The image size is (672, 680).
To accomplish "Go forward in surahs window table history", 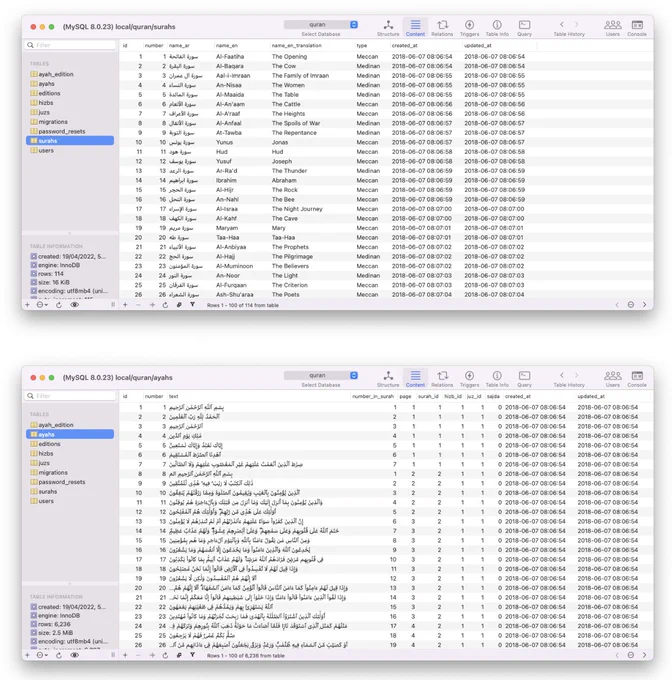I will point(577,24).
